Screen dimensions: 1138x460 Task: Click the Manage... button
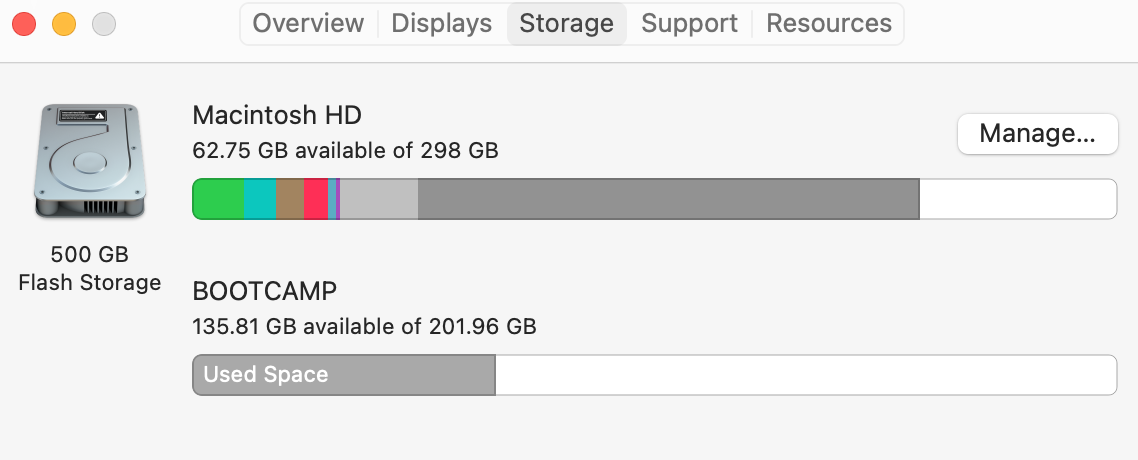tap(1037, 134)
